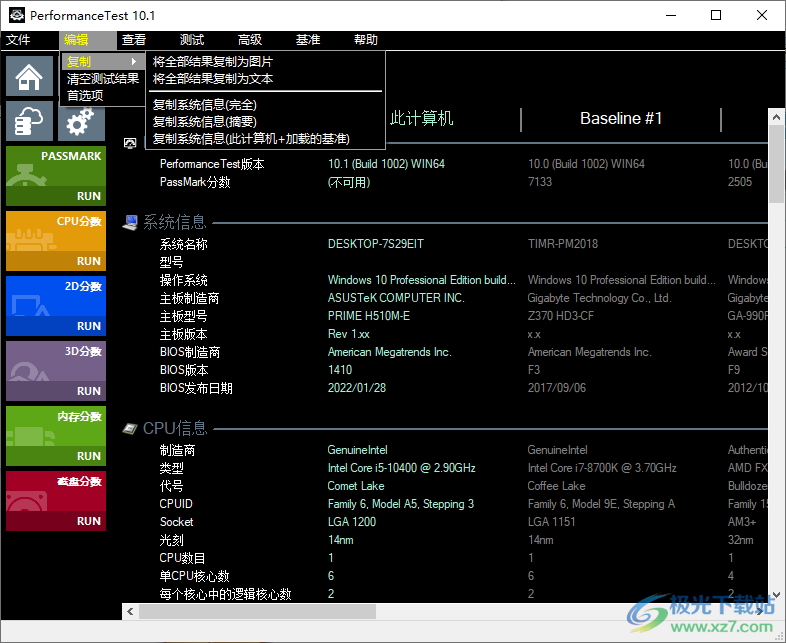Click the horizontal scrollbar thumb
Viewport: 786px width, 643px height.
click(258, 611)
